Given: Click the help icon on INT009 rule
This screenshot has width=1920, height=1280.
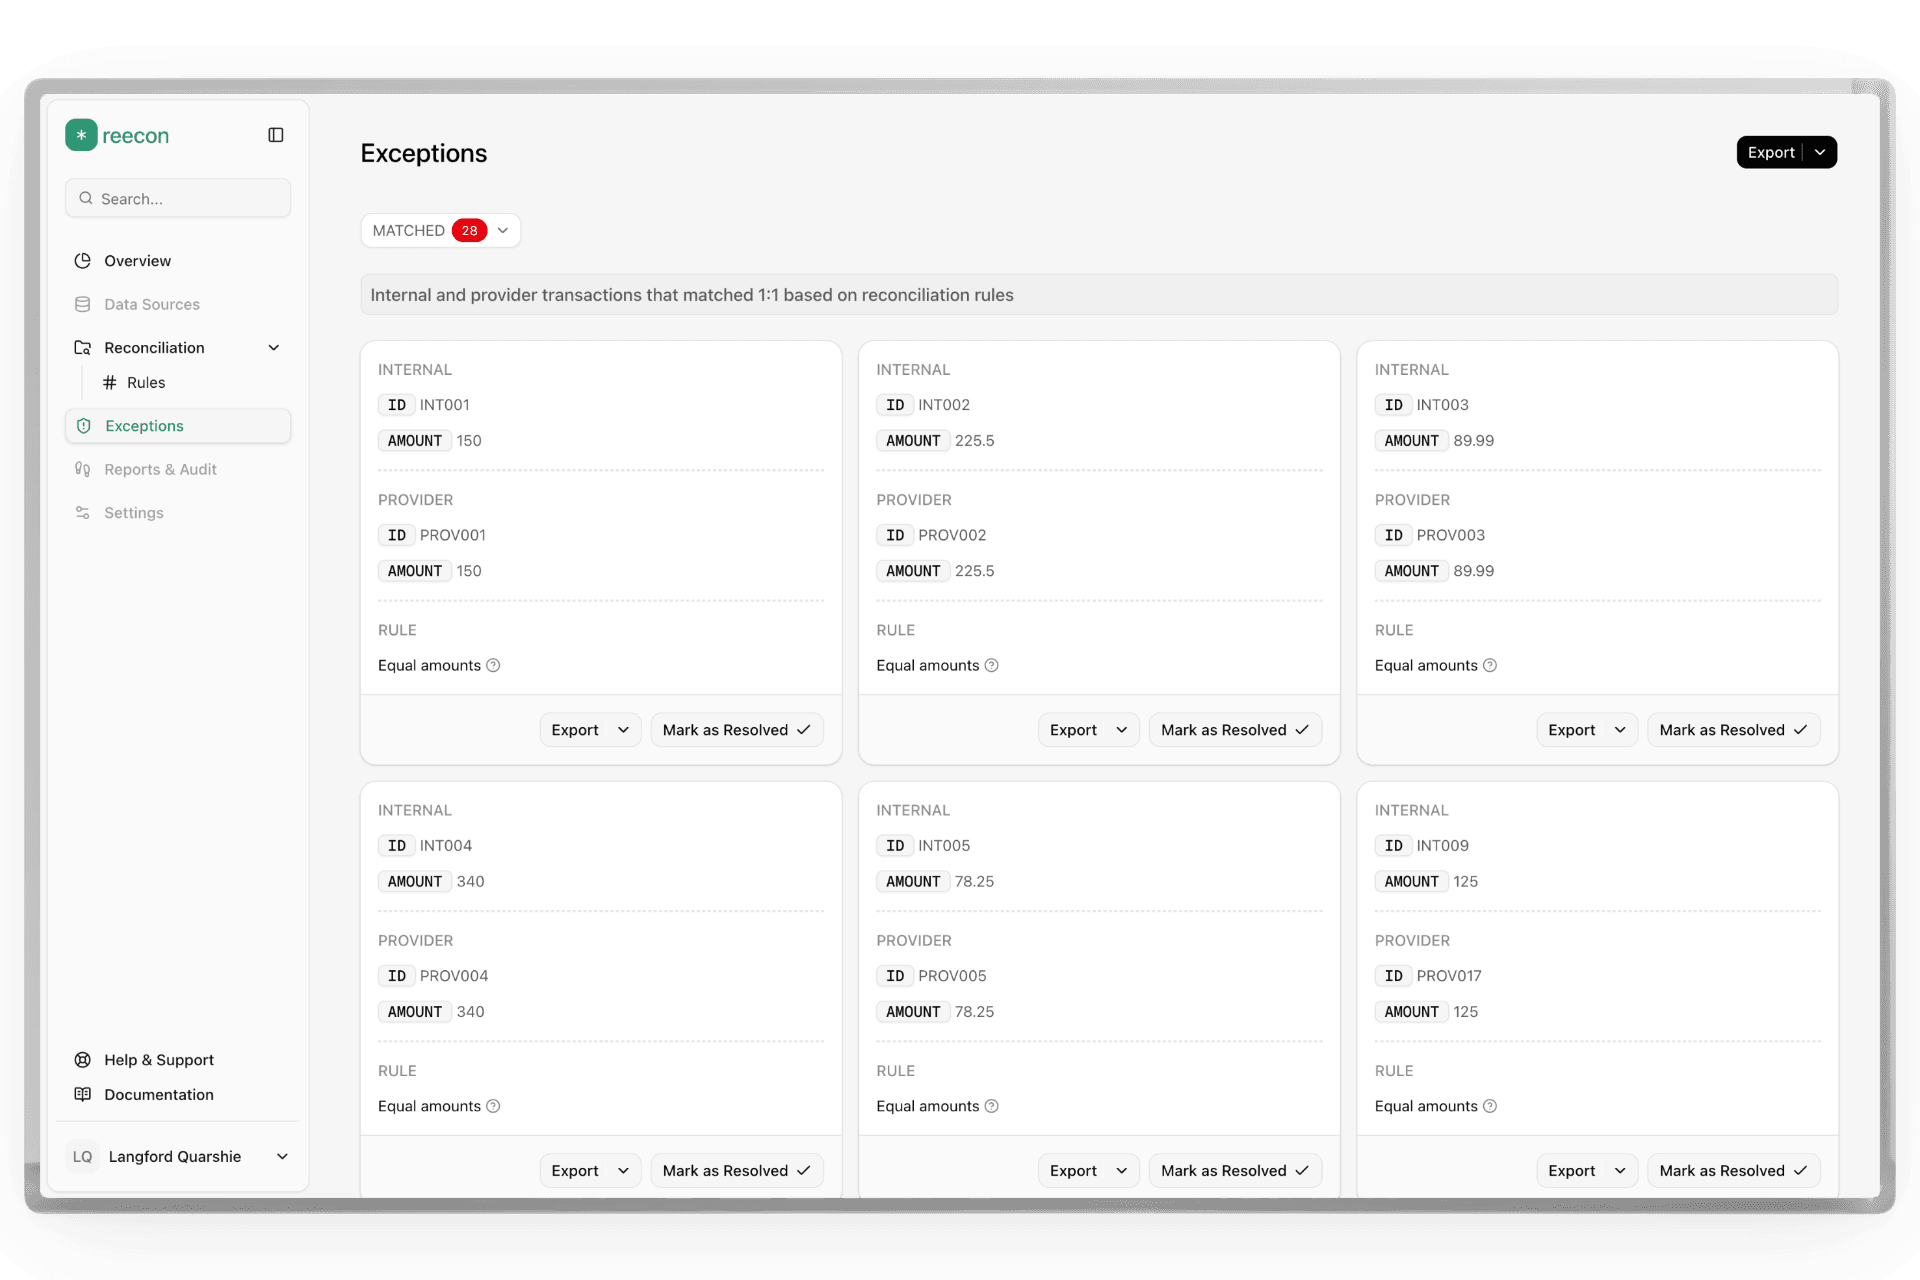Looking at the screenshot, I should coord(1490,1106).
